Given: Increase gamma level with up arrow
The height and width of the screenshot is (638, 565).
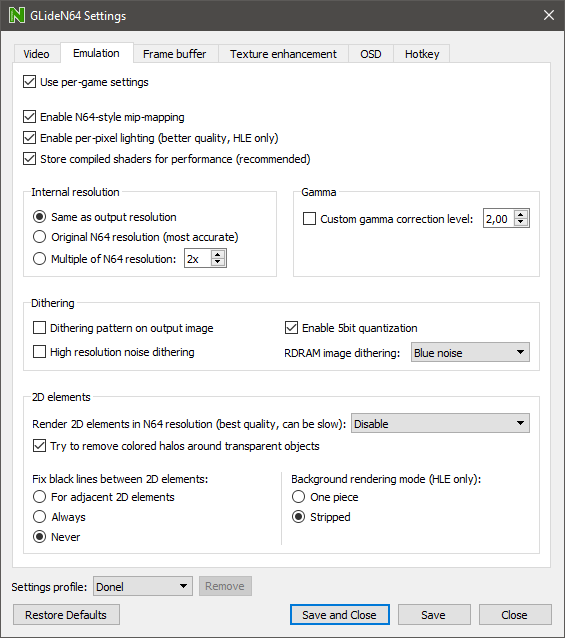Looking at the screenshot, I should pyautogui.click(x=521, y=214).
